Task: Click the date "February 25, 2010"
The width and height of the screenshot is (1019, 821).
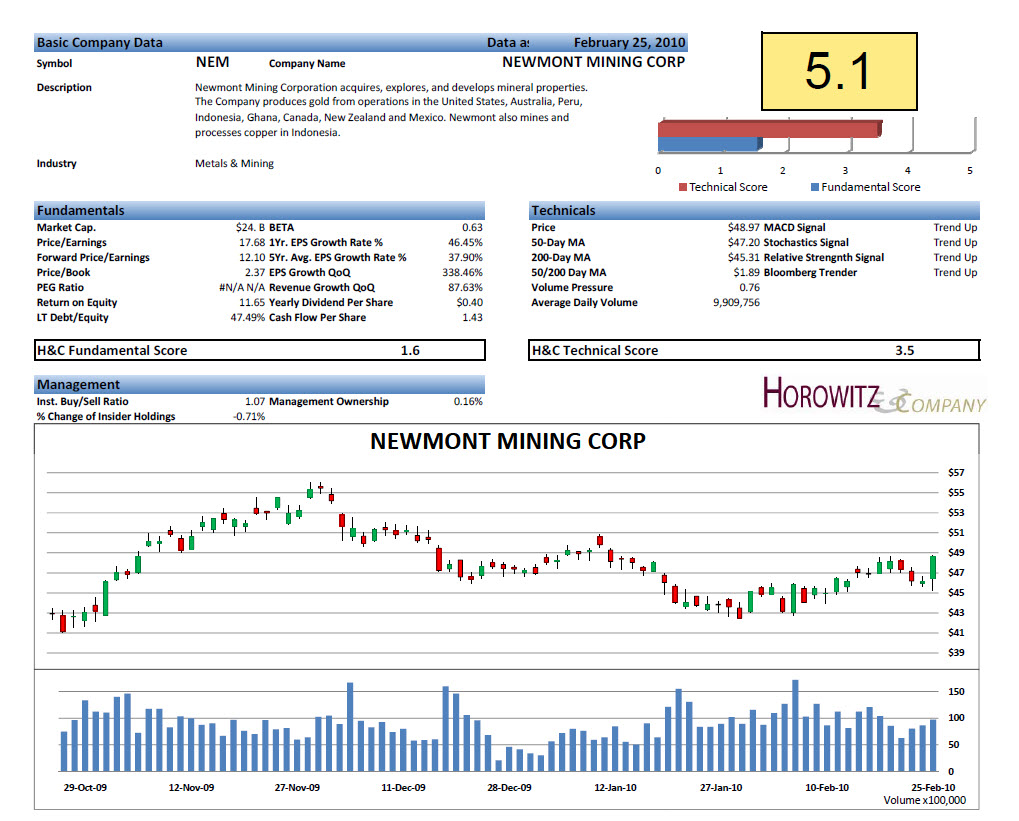Action: coord(629,43)
